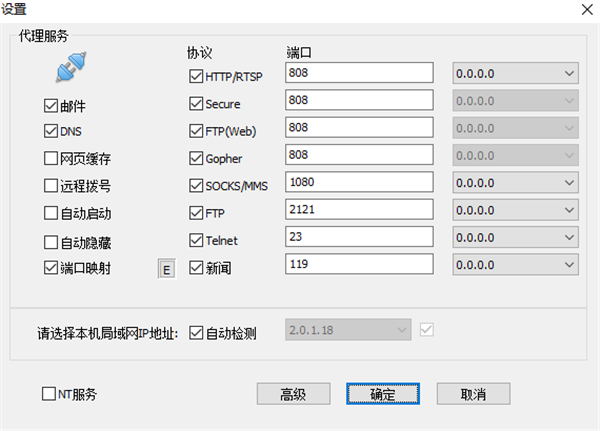Click the 取消 button

click(473, 394)
